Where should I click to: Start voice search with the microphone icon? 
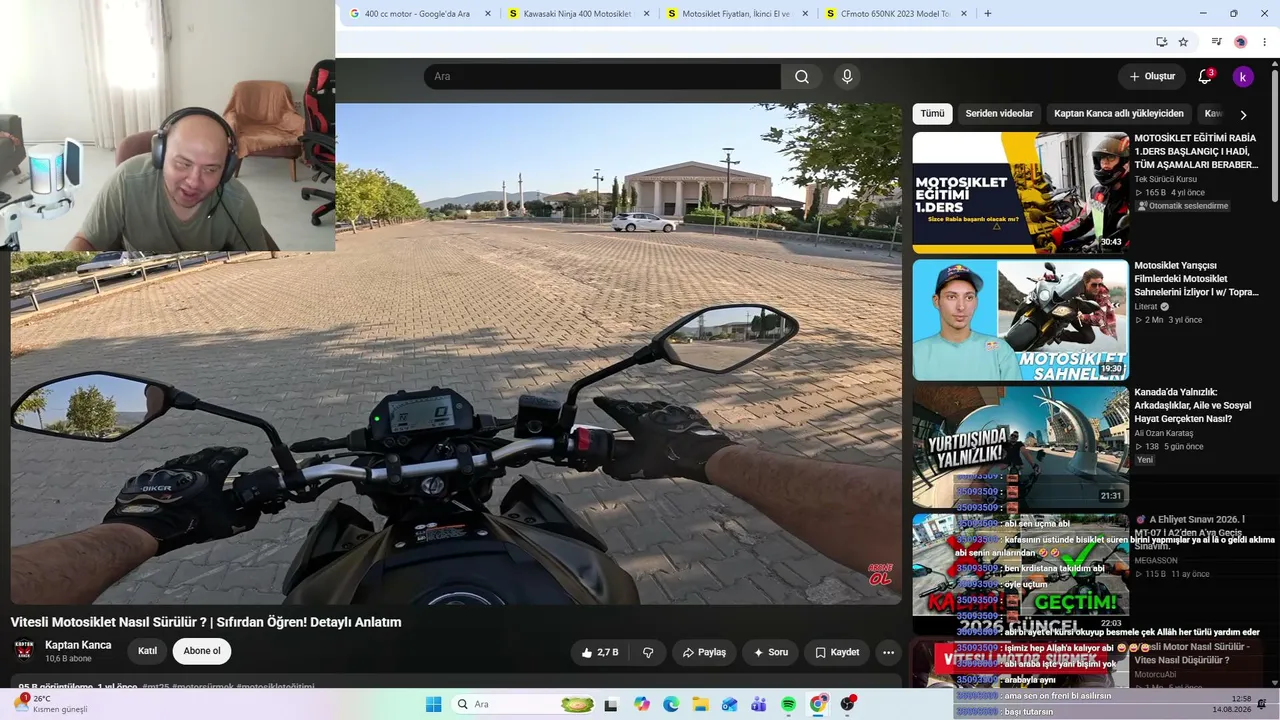coord(847,77)
